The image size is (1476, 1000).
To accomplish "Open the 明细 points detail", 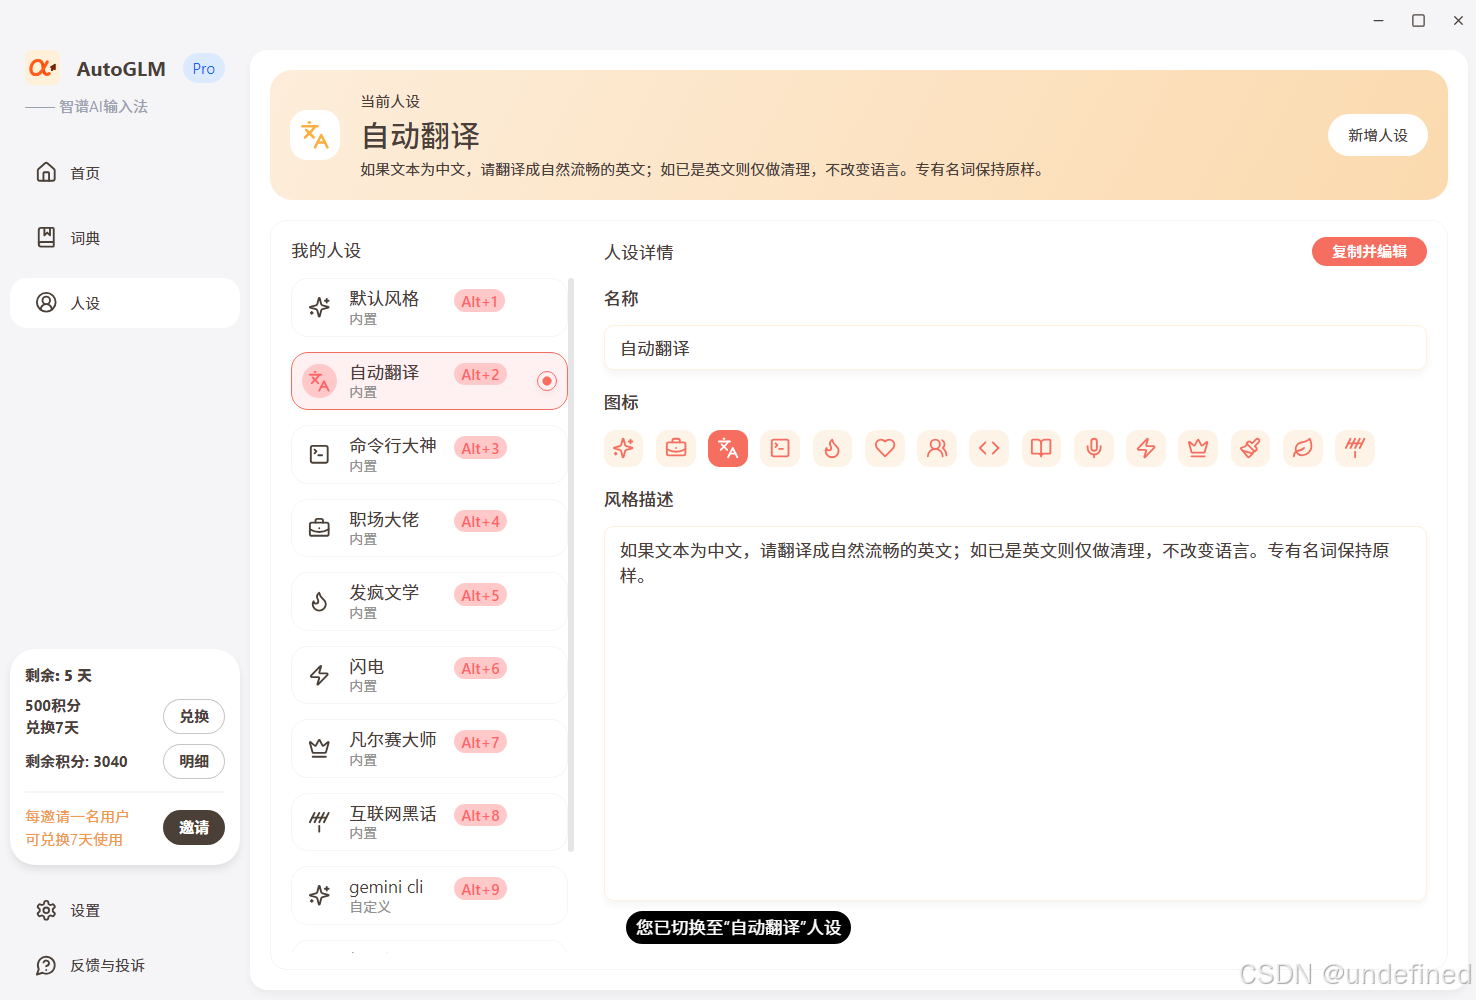I will pos(194,761).
